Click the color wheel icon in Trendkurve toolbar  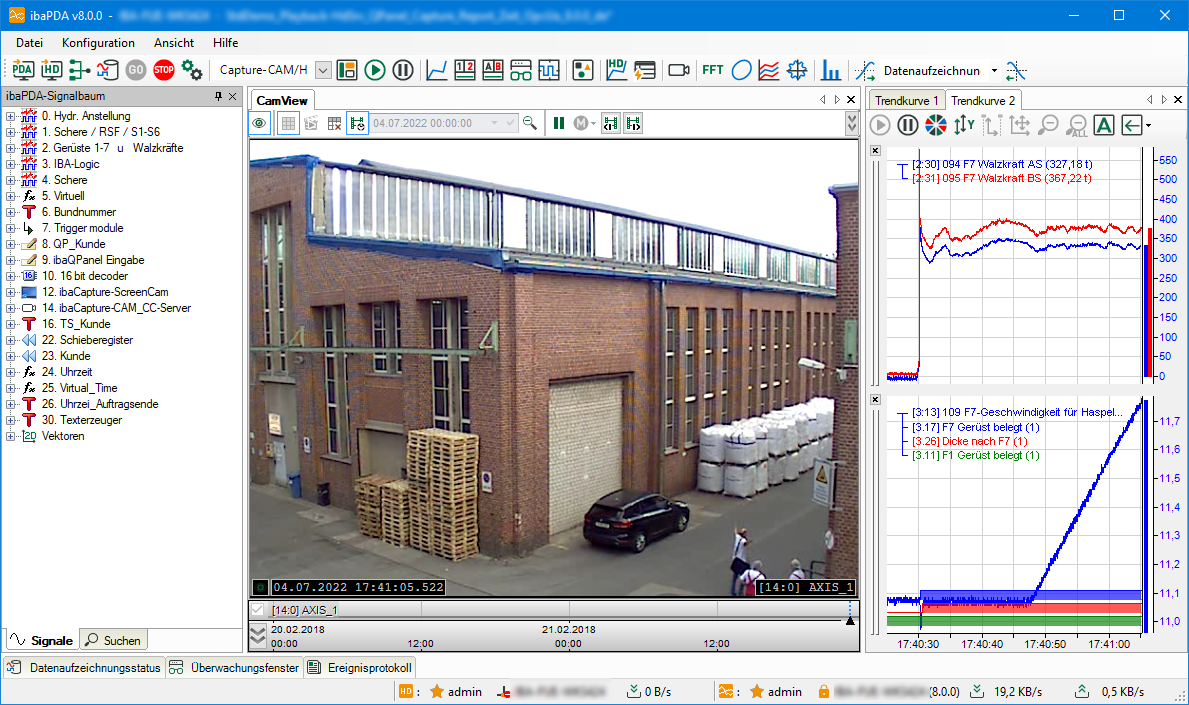click(x=936, y=125)
